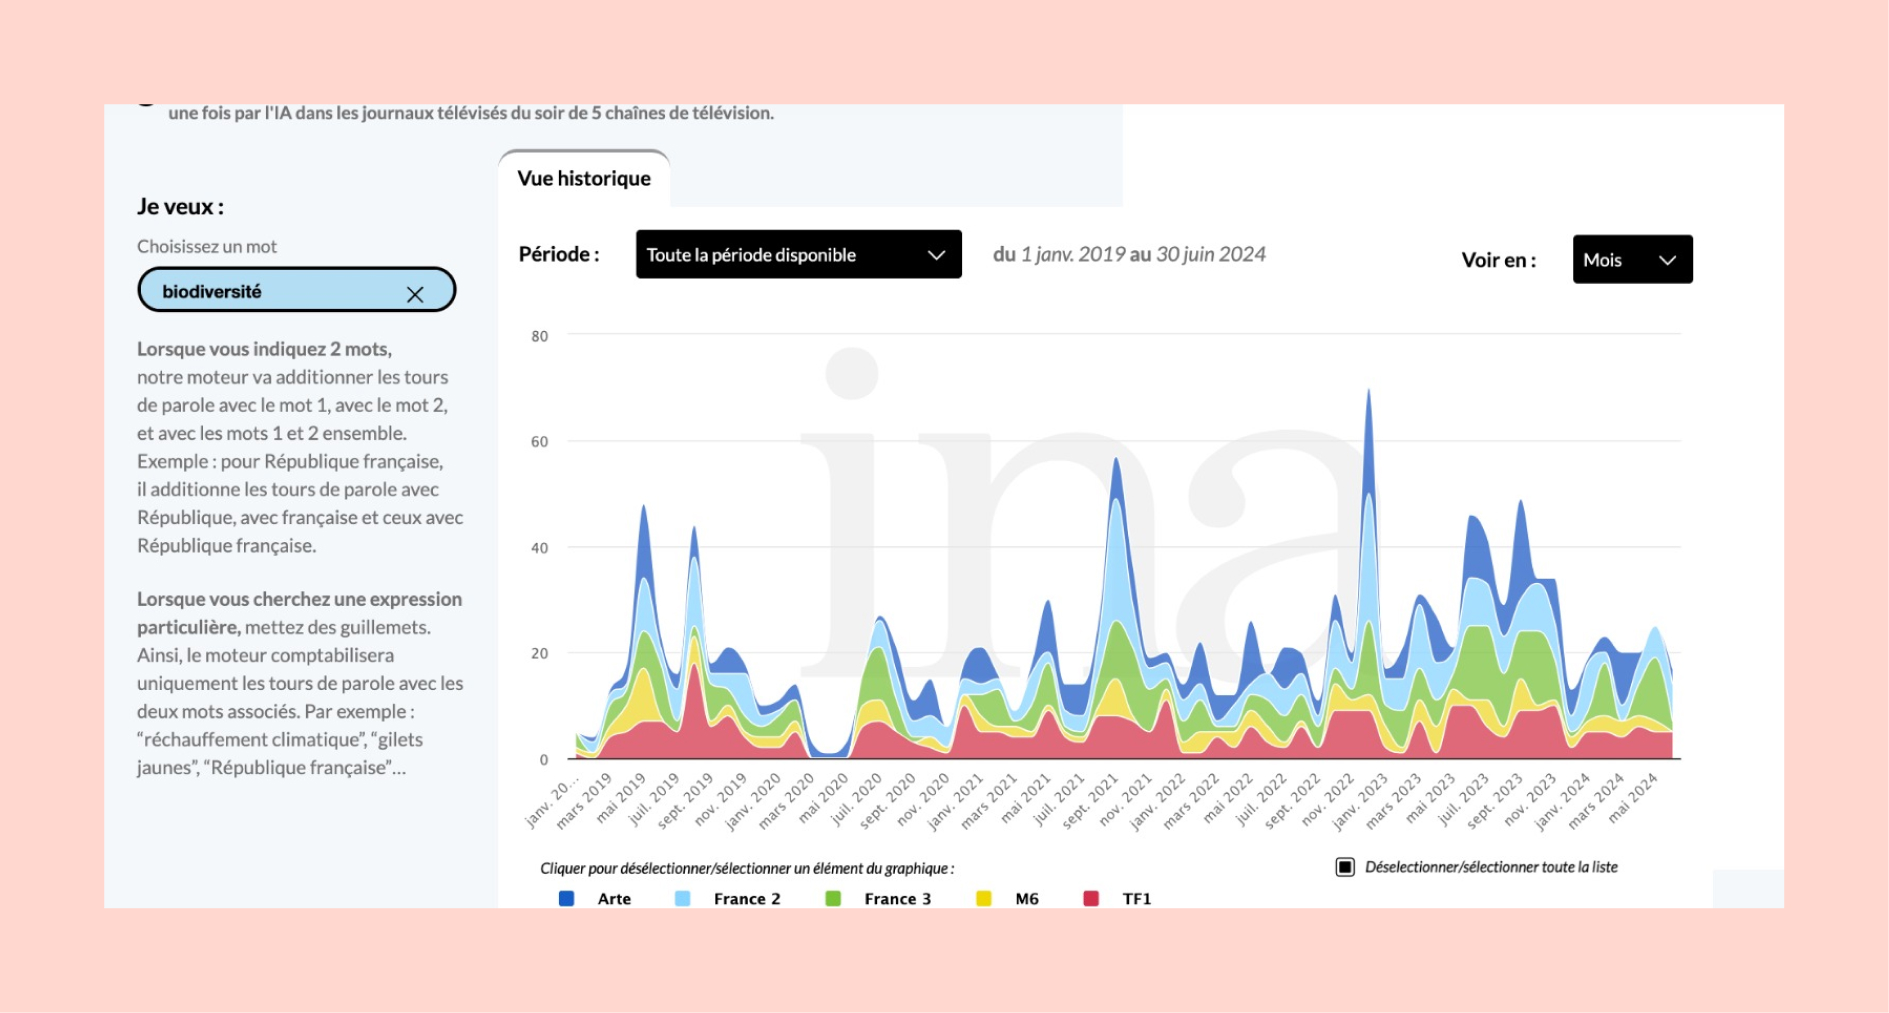The height and width of the screenshot is (1013, 1889).
Task: Toggle the M6 yellow legend square
Action: coord(984,899)
